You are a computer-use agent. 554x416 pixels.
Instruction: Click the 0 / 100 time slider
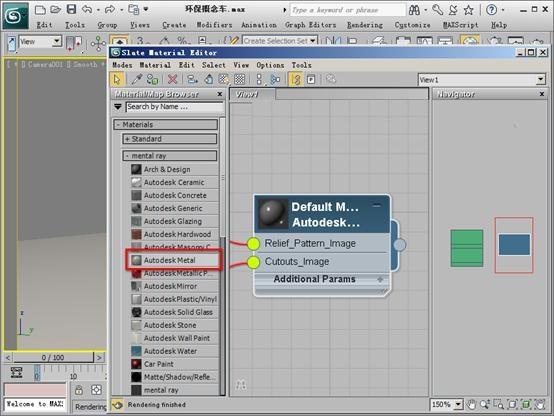click(53, 358)
